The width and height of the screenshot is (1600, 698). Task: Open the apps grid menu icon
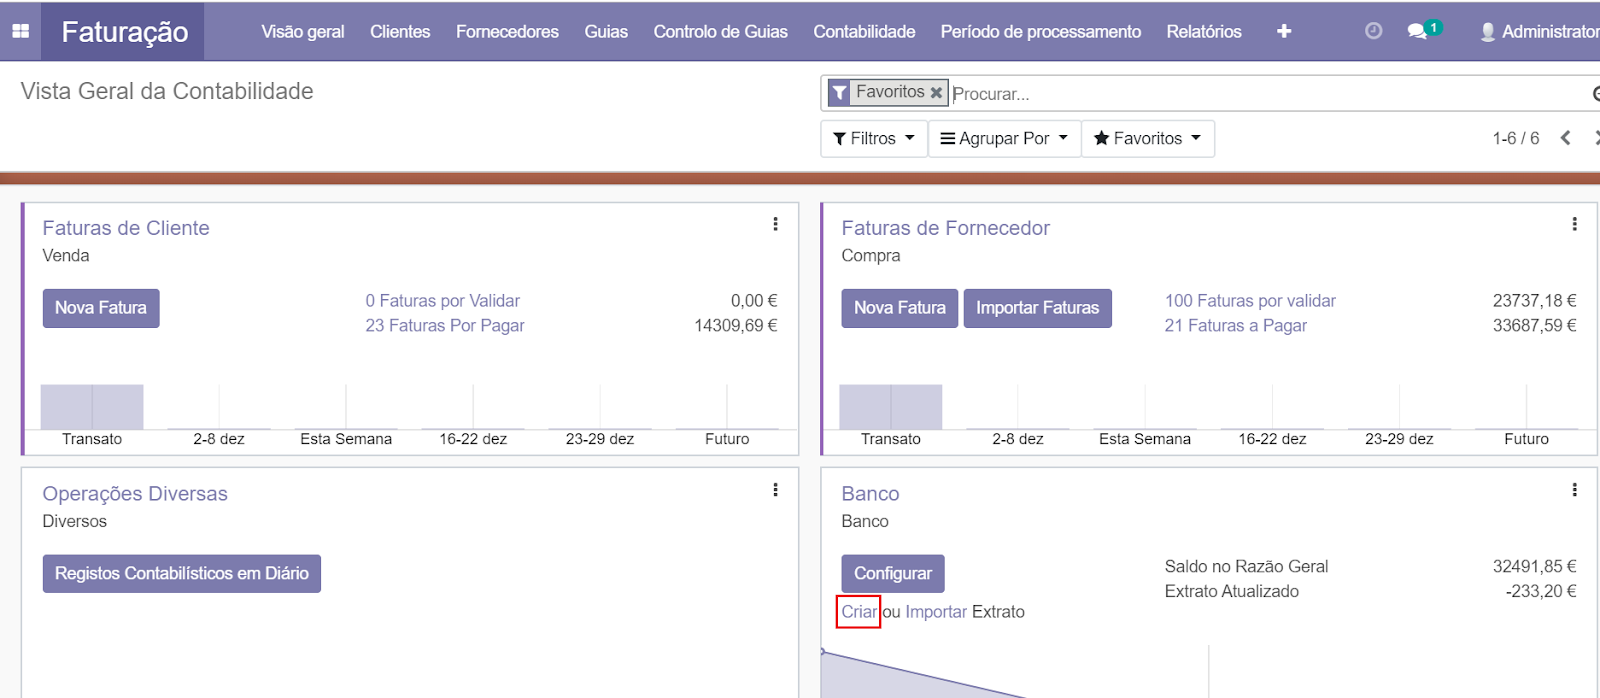pos(20,31)
